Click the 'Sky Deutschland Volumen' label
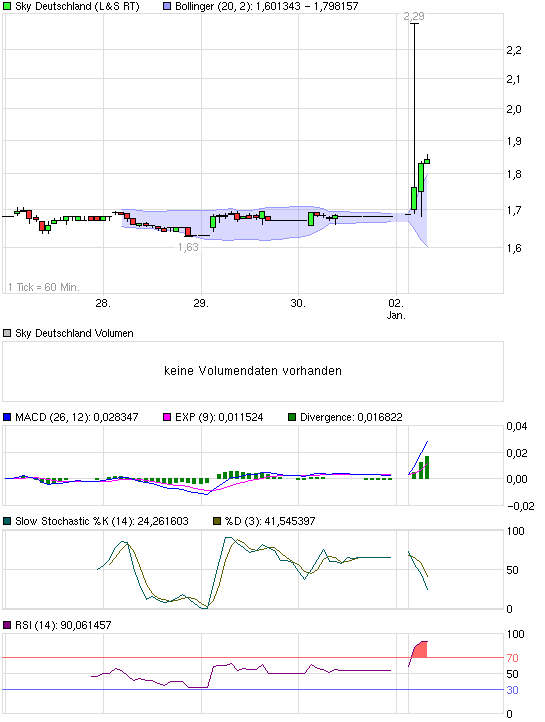Screen dimensions: 545x722 [74, 333]
